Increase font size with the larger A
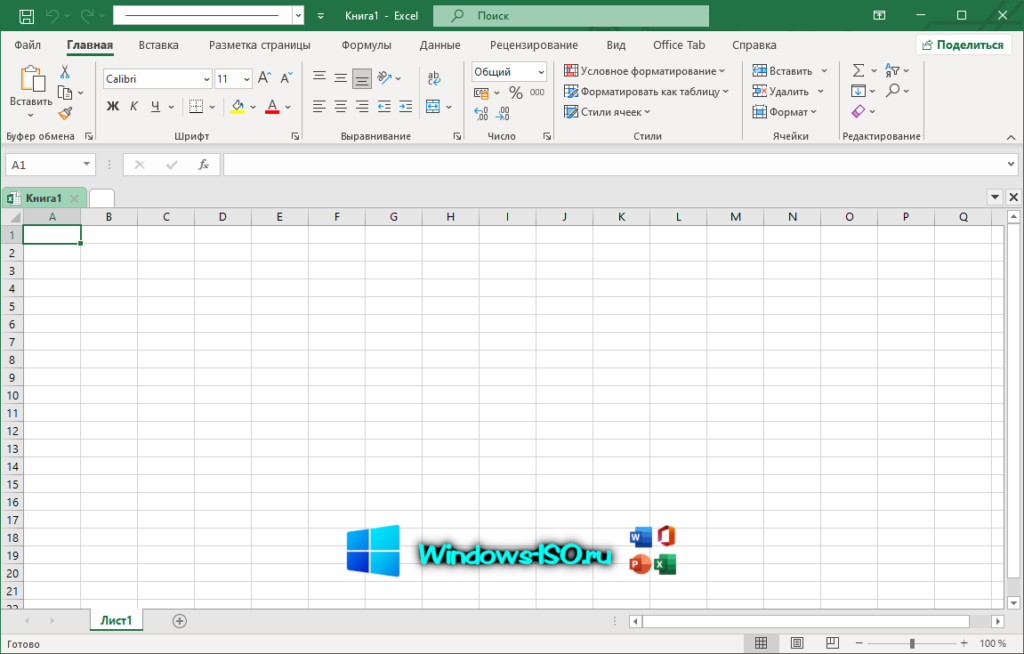The width and height of the screenshot is (1024, 654). [x=264, y=78]
